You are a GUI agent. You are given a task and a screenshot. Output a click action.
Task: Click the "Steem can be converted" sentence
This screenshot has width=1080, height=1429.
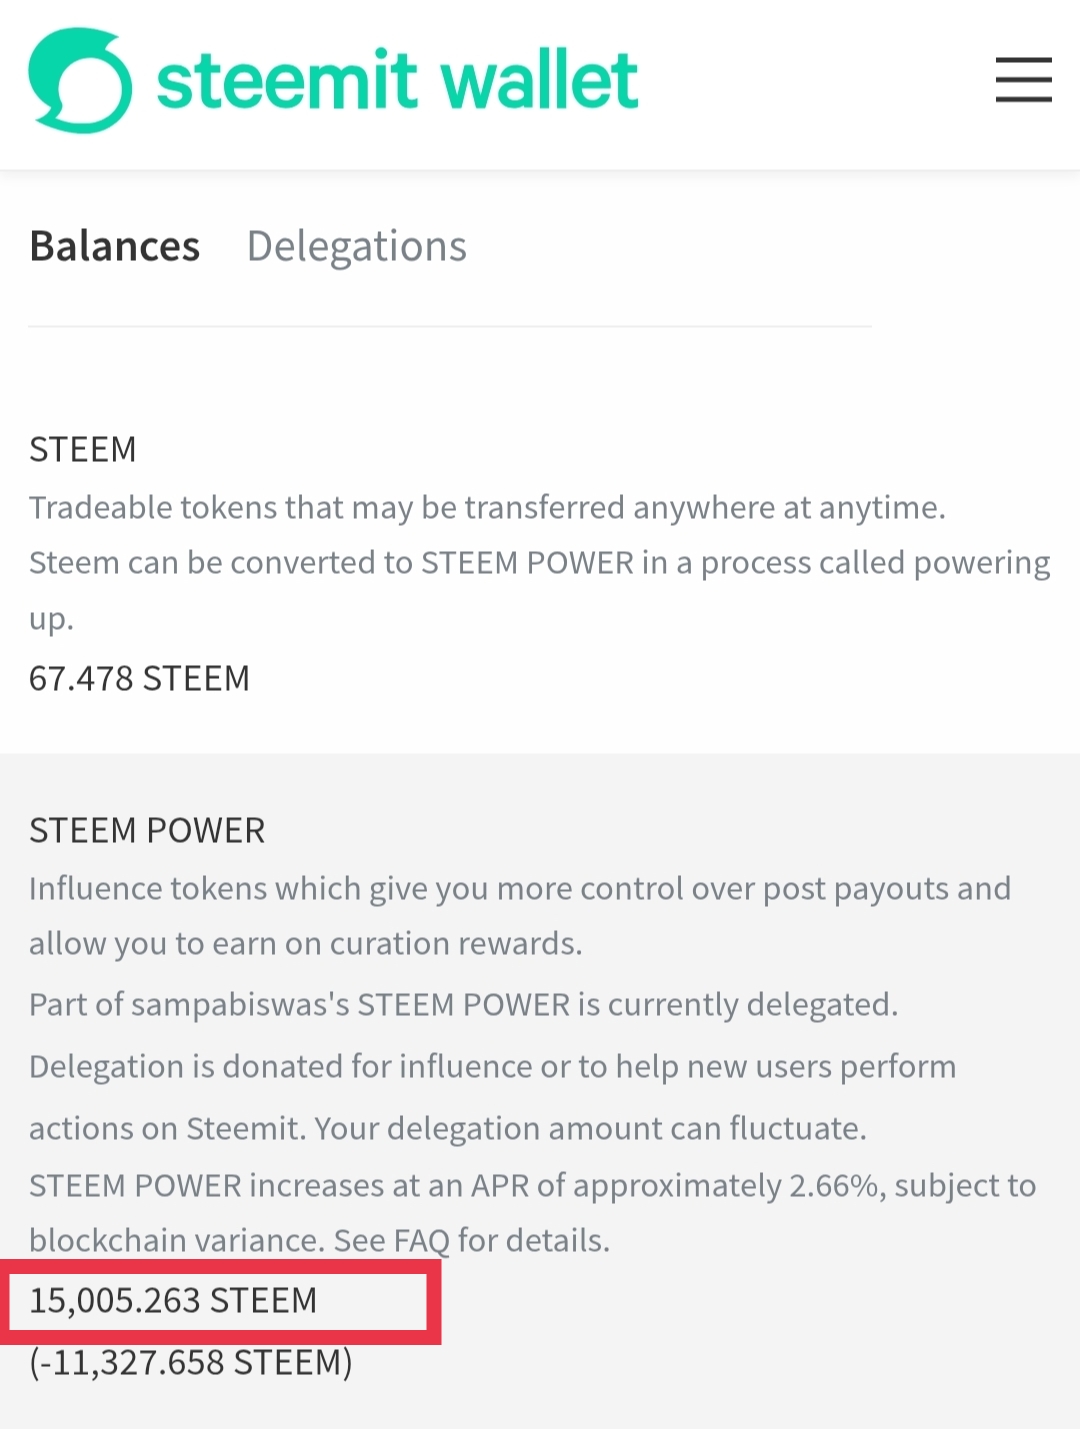(x=539, y=563)
